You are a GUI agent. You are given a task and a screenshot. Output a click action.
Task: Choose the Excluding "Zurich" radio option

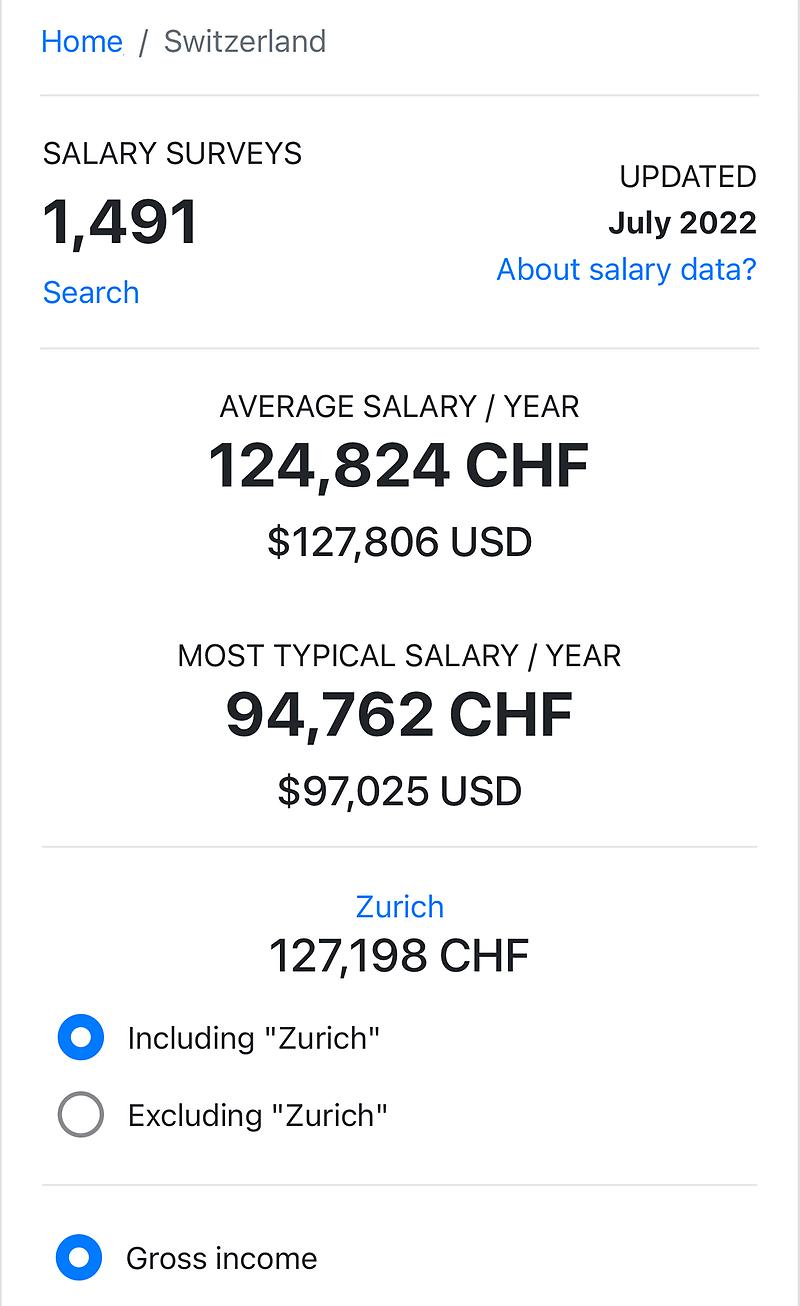pyautogui.click(x=81, y=1114)
